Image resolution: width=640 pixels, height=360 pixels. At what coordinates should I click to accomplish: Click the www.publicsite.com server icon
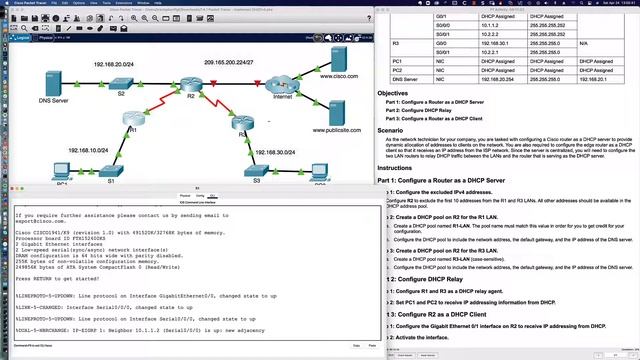click(x=337, y=113)
